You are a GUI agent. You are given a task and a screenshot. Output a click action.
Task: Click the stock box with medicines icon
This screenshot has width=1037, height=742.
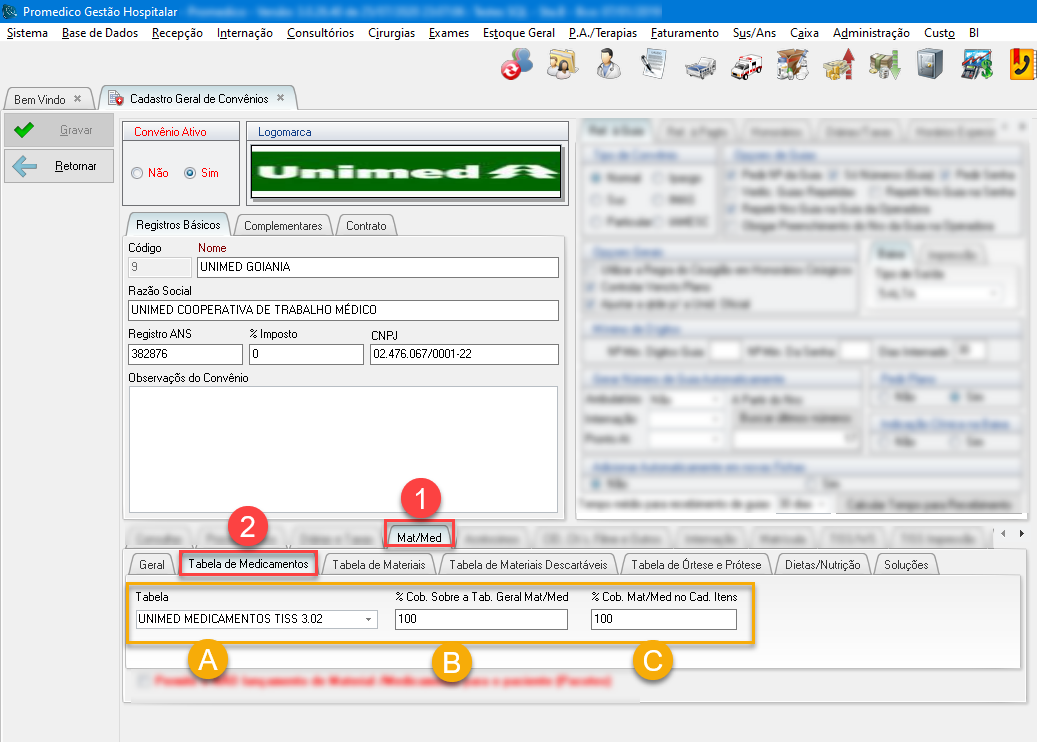[x=792, y=65]
